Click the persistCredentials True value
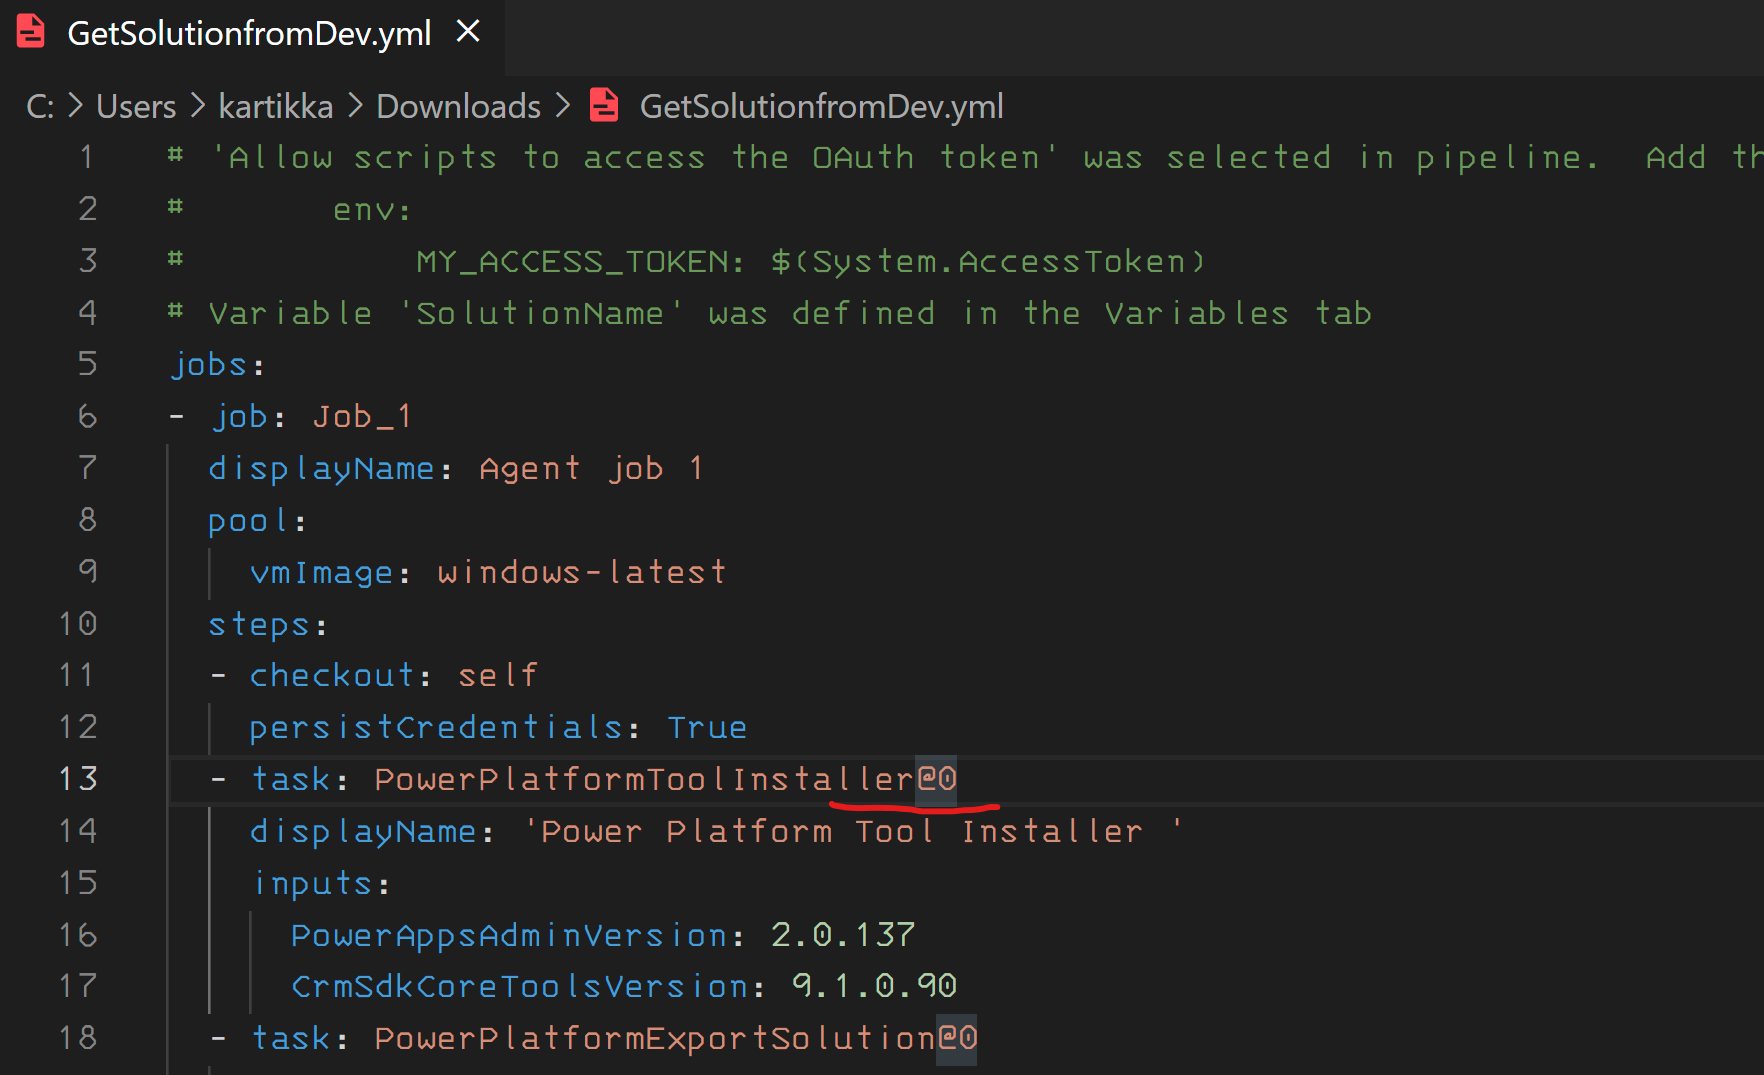 [707, 728]
